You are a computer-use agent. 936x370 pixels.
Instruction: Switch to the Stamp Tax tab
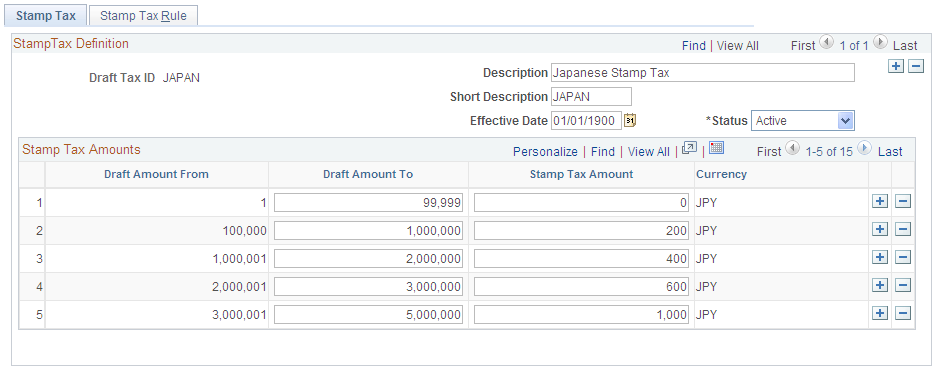[46, 16]
